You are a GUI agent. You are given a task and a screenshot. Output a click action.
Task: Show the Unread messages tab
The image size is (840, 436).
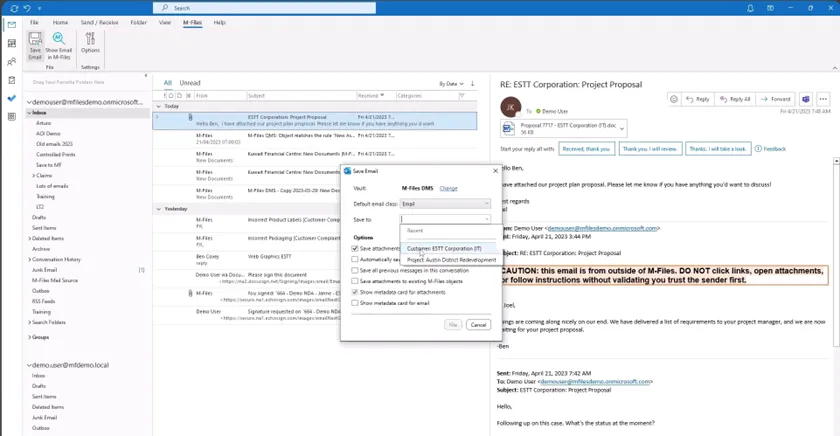coord(190,83)
